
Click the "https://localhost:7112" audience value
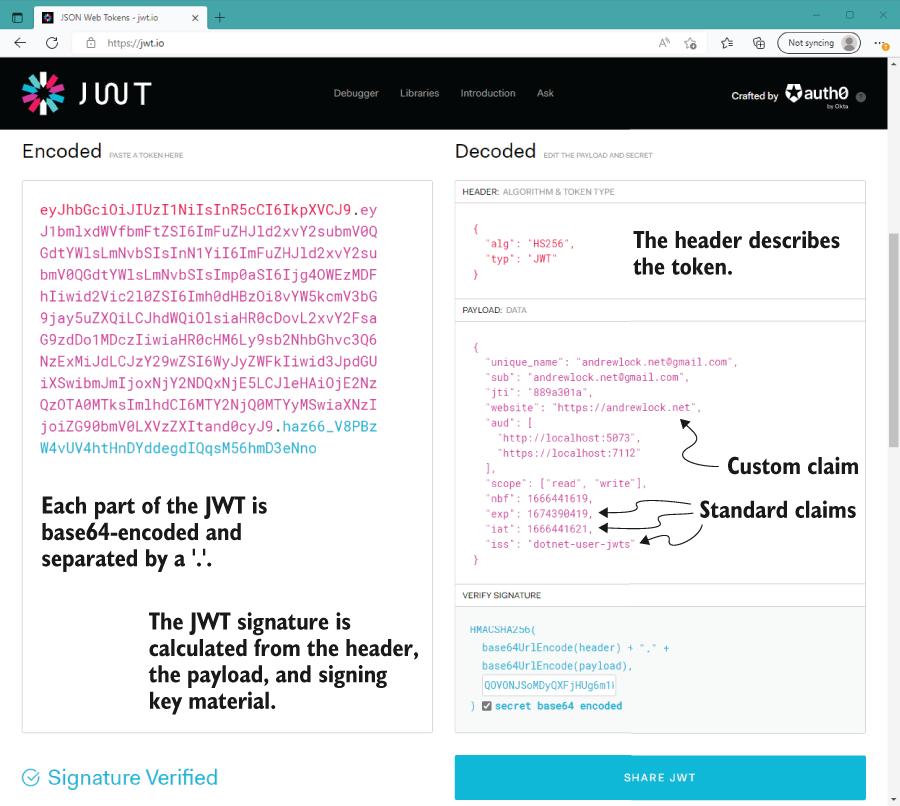pyautogui.click(x=569, y=453)
